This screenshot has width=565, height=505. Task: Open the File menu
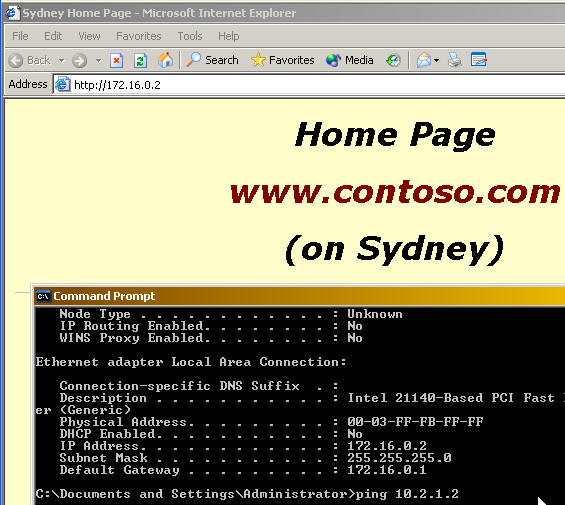[20, 36]
